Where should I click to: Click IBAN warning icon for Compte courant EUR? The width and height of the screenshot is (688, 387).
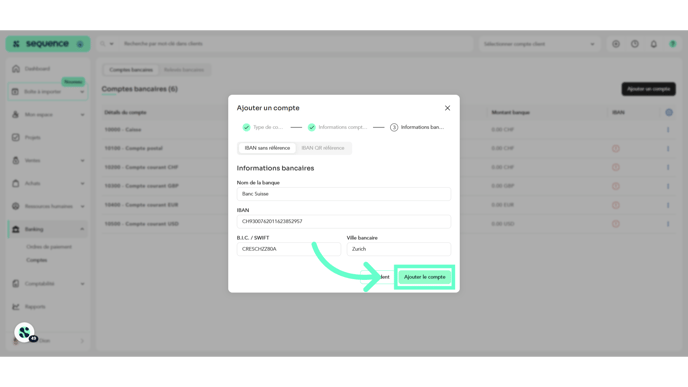[616, 205]
